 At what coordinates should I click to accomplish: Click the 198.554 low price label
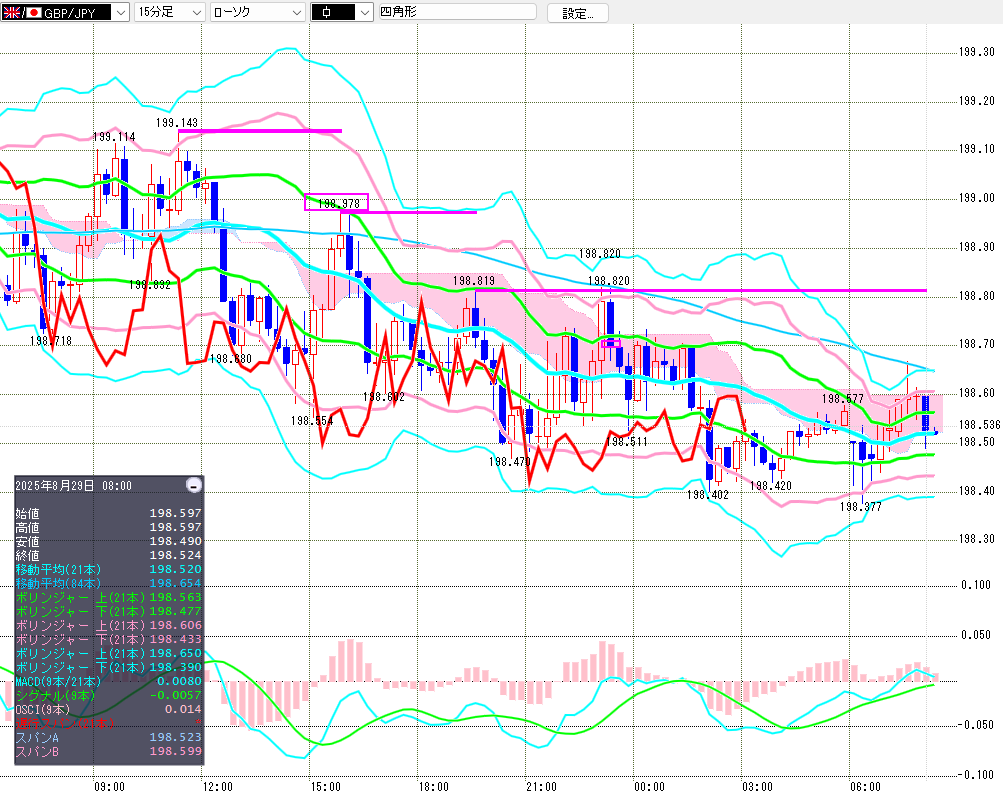coord(312,421)
